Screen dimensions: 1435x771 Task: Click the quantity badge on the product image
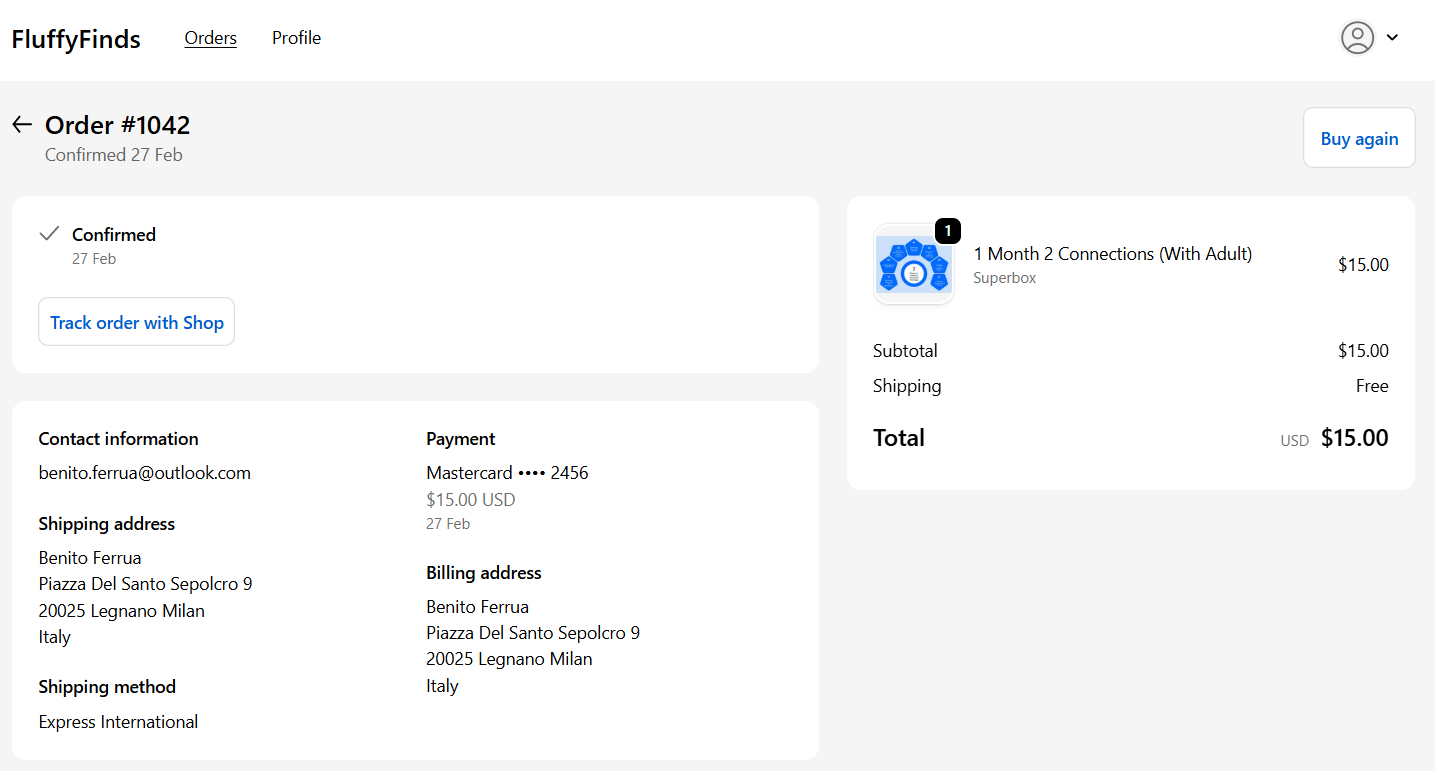point(947,231)
